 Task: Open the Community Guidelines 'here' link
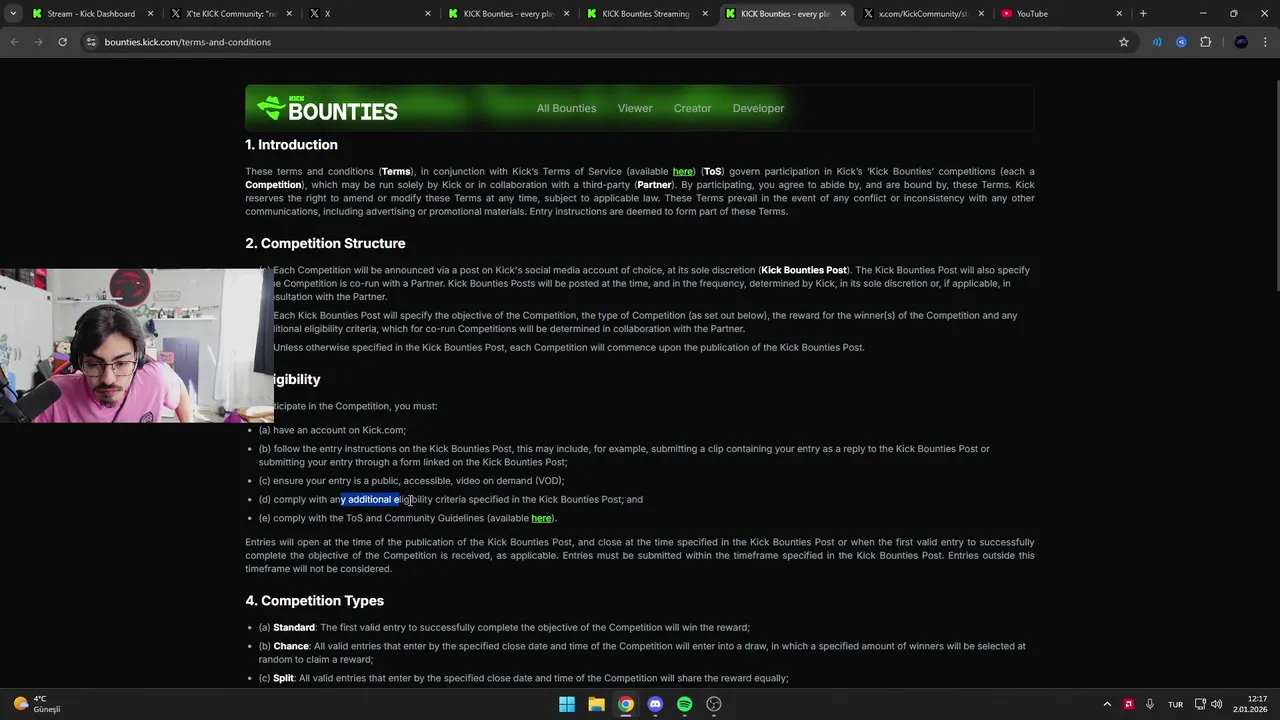tap(541, 518)
